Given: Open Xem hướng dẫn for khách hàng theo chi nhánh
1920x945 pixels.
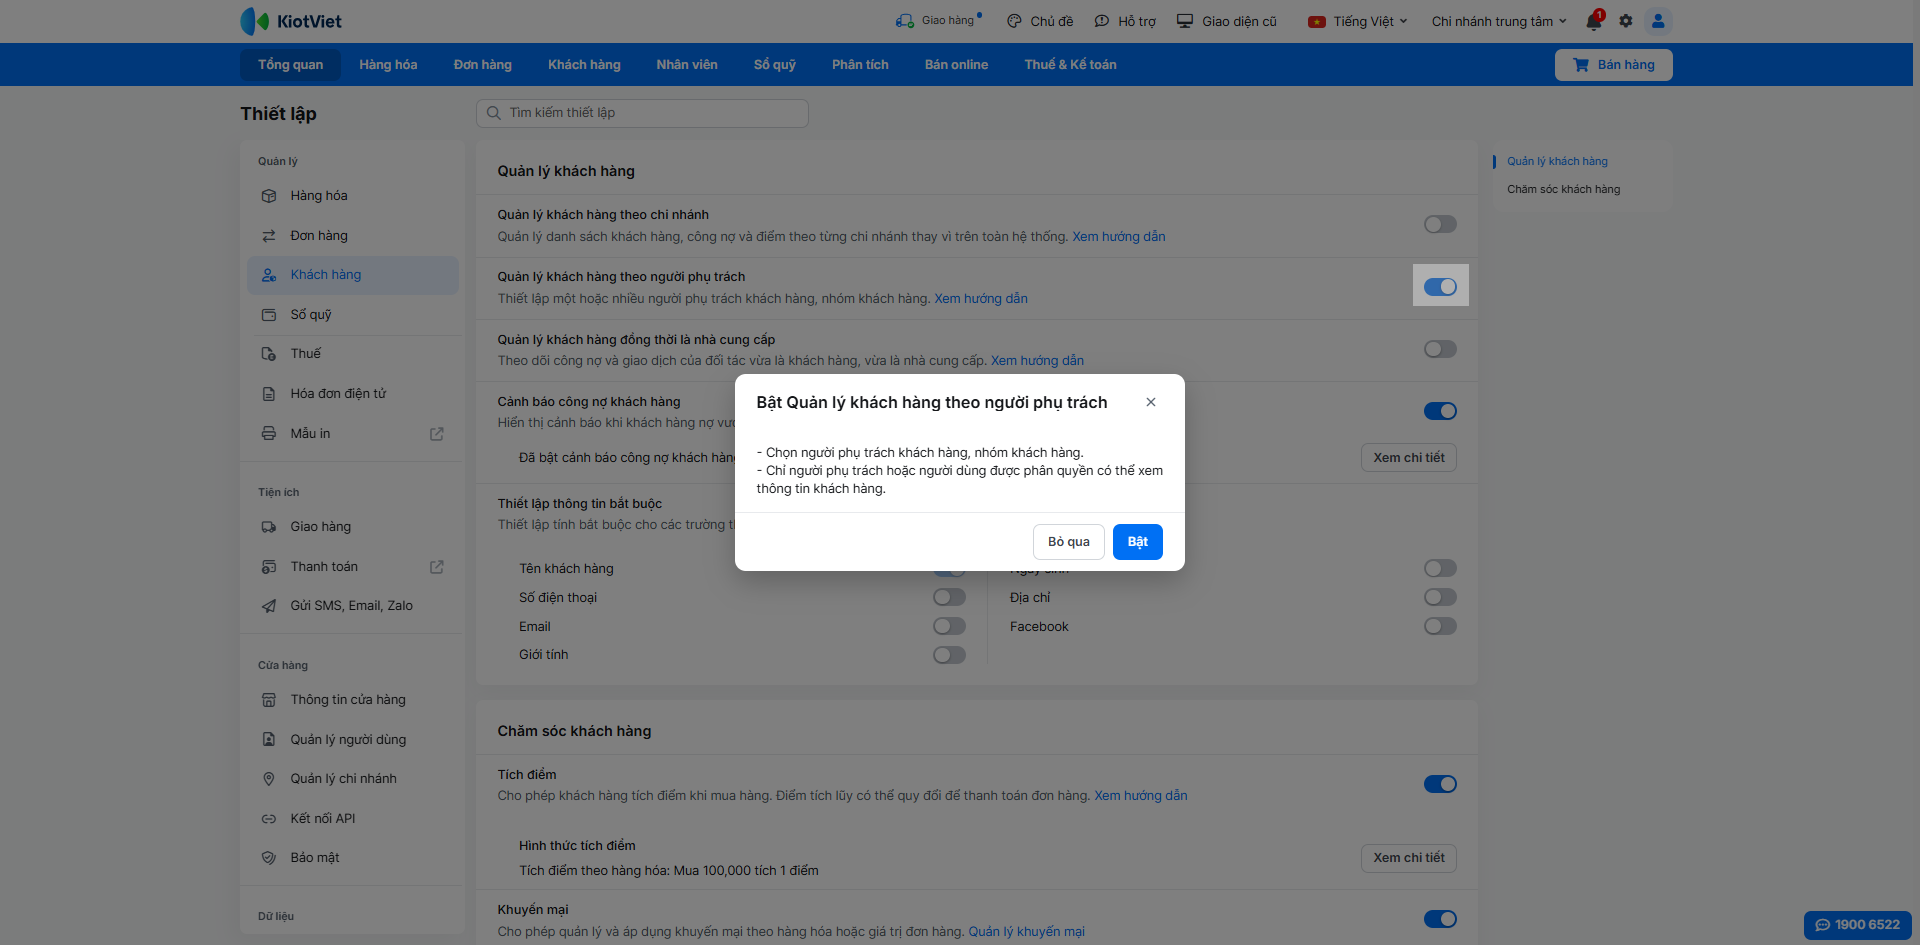Looking at the screenshot, I should 1119,237.
